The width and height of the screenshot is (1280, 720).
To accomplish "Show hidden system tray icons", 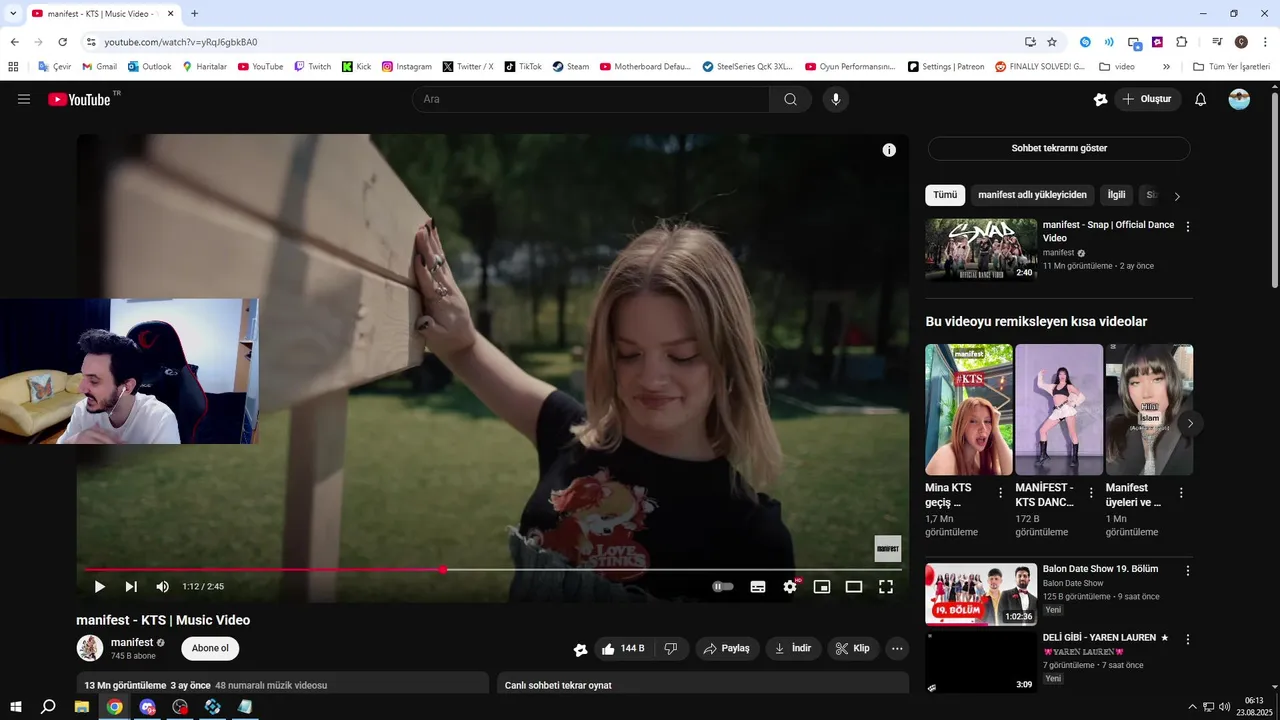I will (1192, 707).
